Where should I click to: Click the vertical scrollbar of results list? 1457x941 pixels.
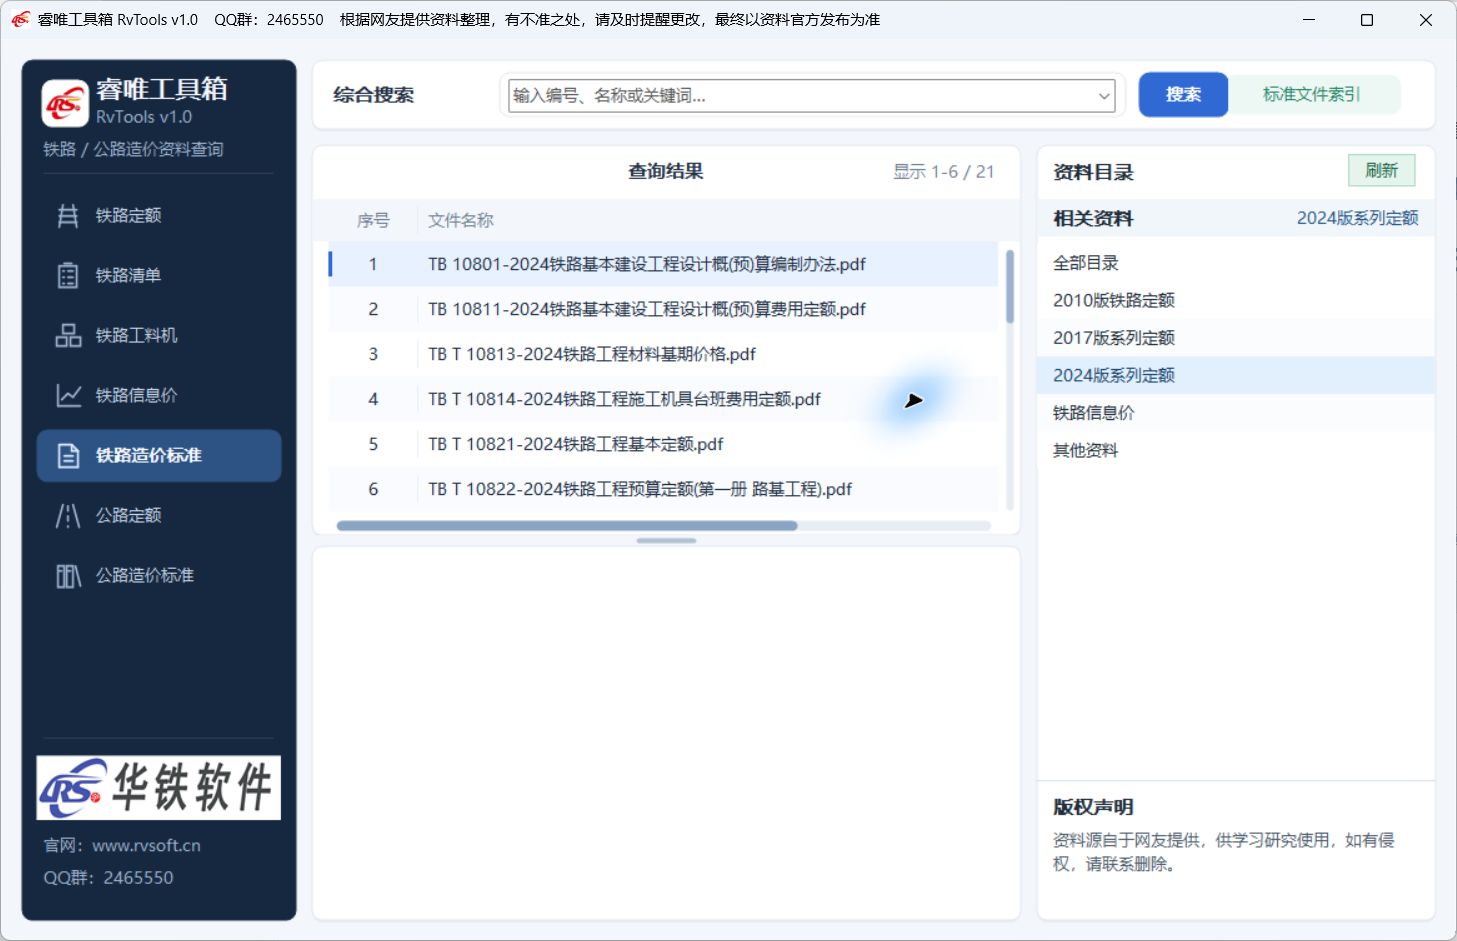click(x=1010, y=287)
